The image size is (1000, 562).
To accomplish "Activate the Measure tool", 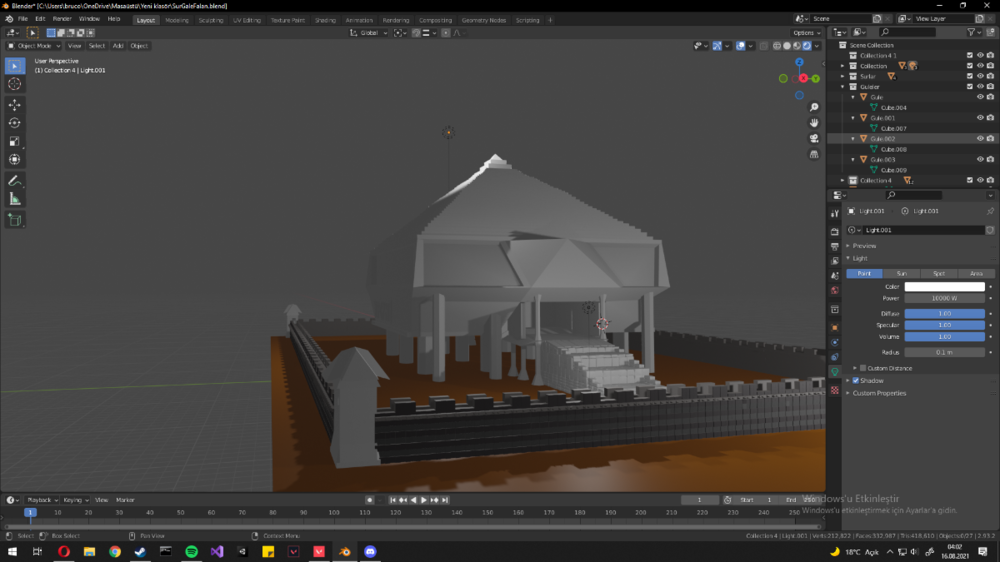I will 15,199.
